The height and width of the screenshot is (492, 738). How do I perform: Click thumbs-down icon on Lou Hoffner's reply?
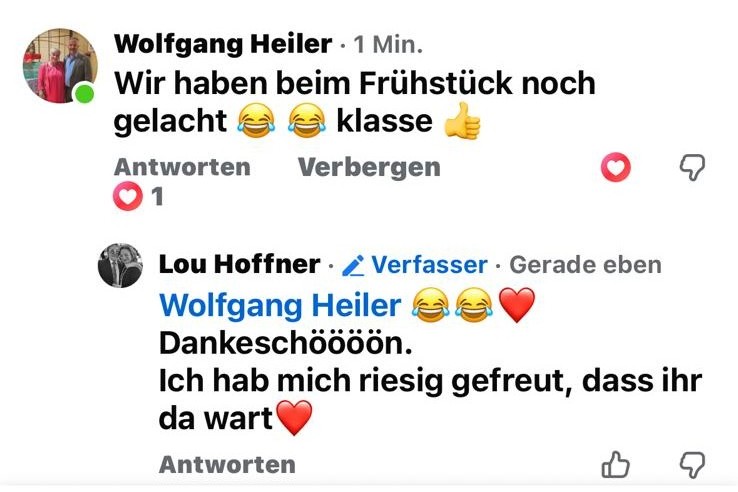point(692,465)
